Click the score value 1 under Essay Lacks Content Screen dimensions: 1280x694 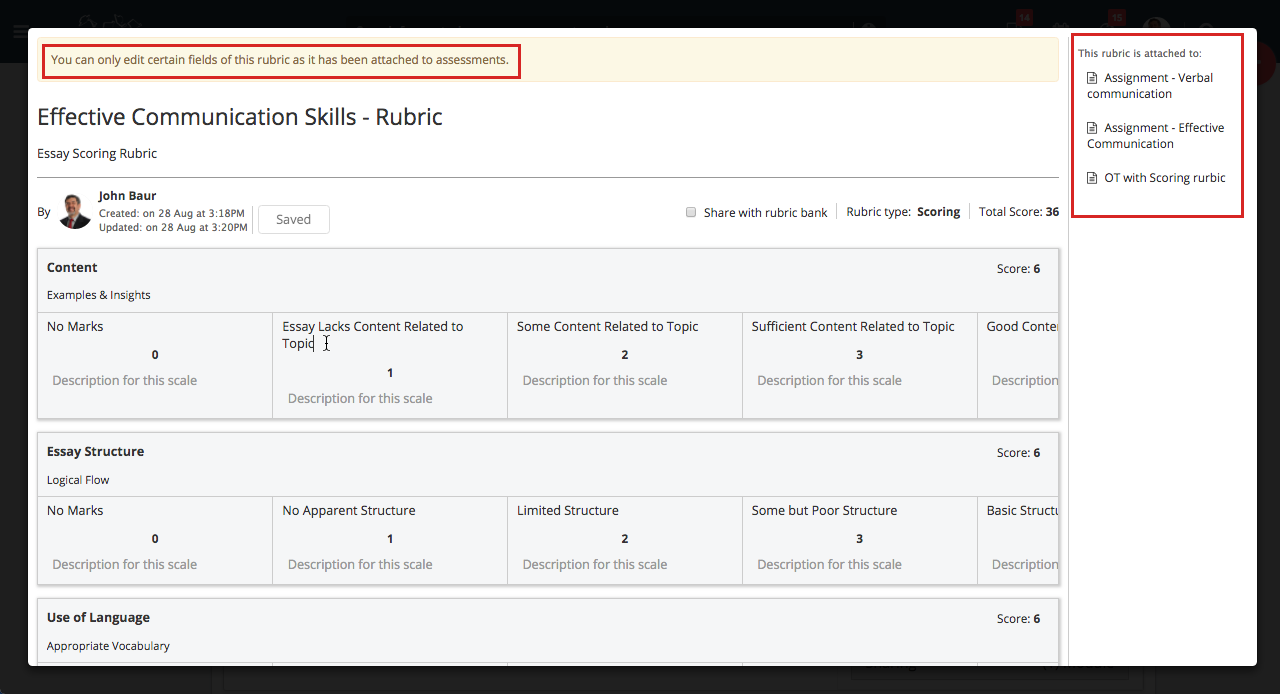(390, 373)
